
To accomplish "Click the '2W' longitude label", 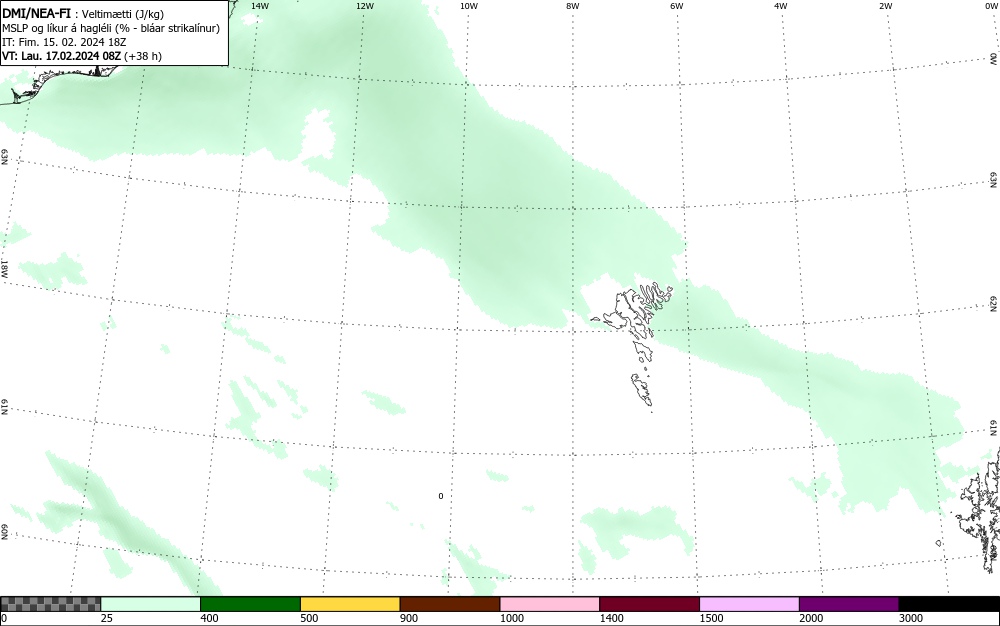I will 885,6.
